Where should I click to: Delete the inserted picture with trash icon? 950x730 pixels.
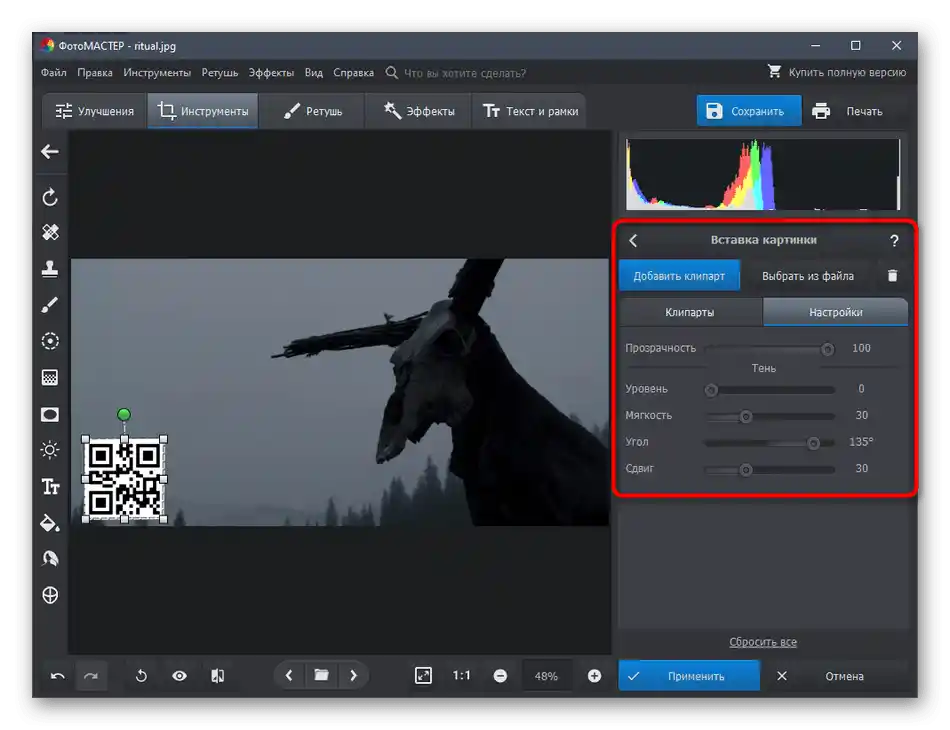click(x=893, y=276)
